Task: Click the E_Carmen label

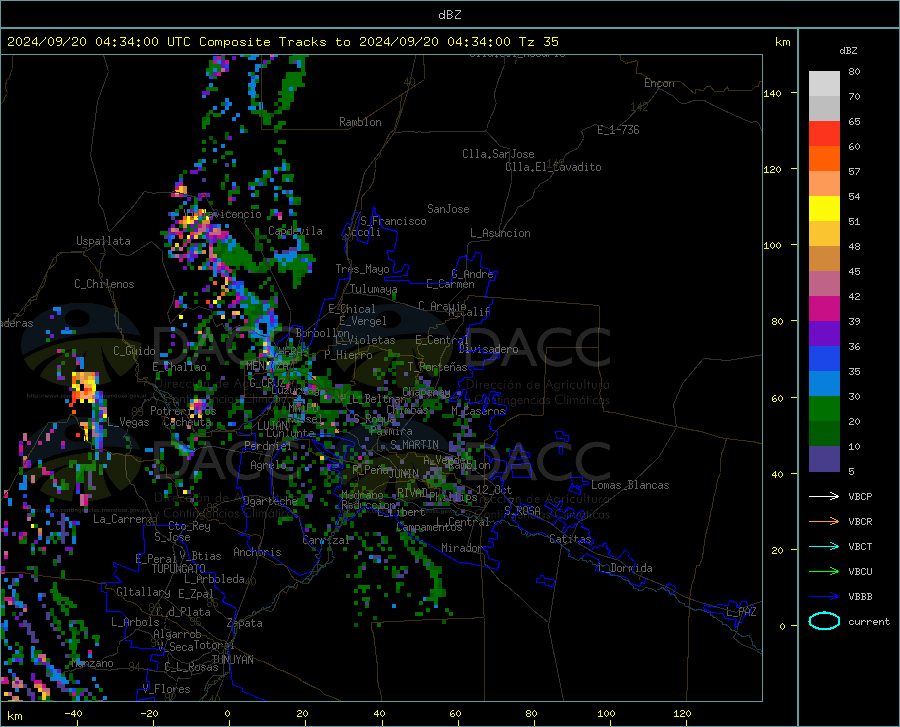Action: (450, 283)
